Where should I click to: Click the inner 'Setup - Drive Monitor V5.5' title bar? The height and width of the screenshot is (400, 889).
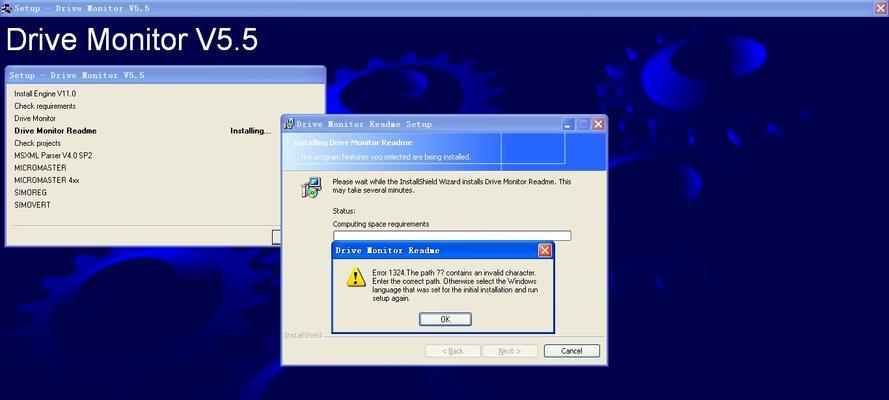pos(166,75)
